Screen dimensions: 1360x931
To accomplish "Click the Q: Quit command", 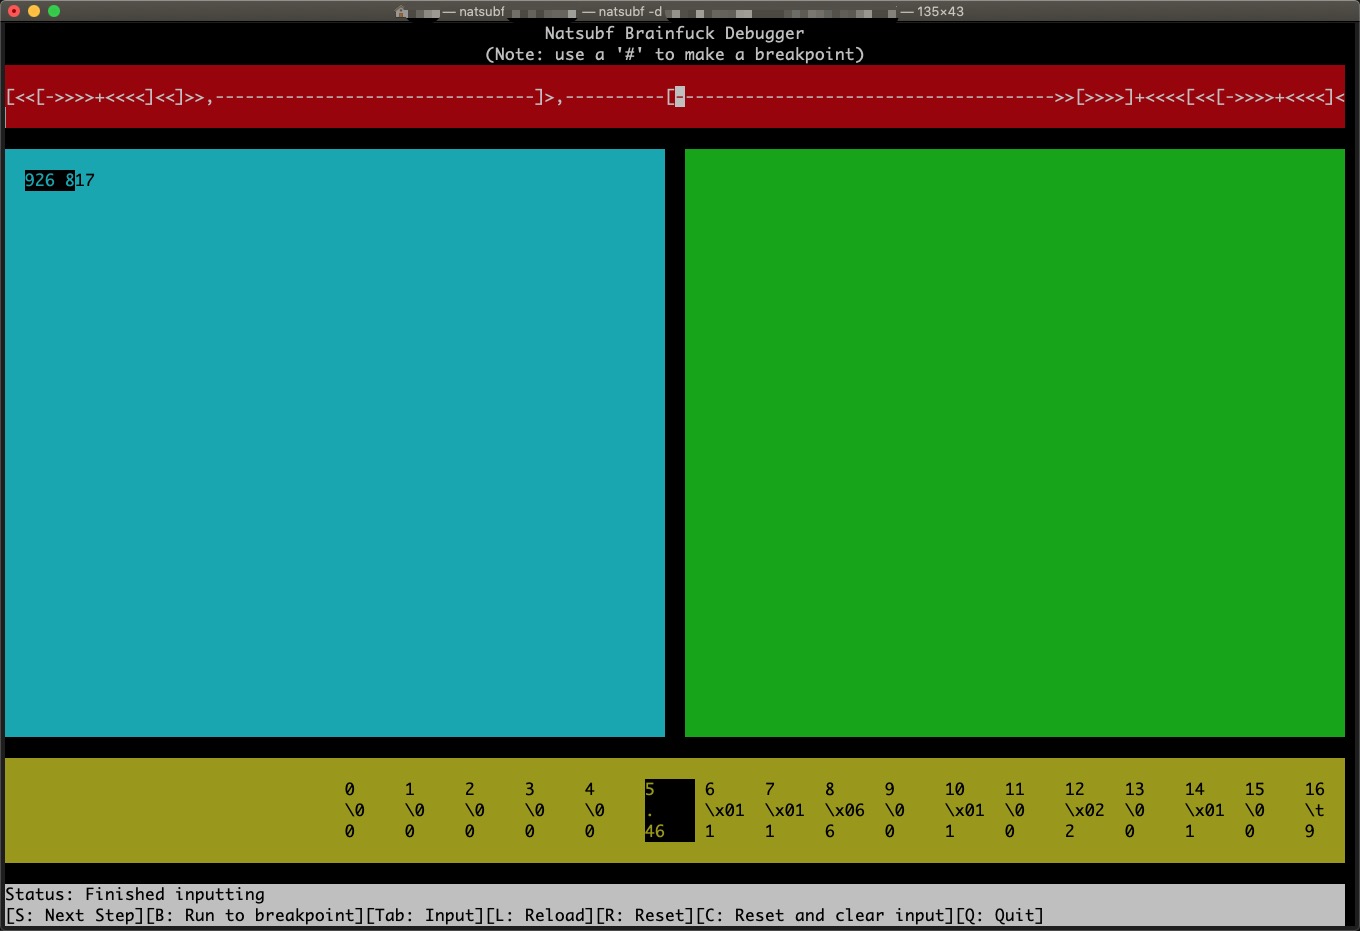I will [x=1000, y=915].
